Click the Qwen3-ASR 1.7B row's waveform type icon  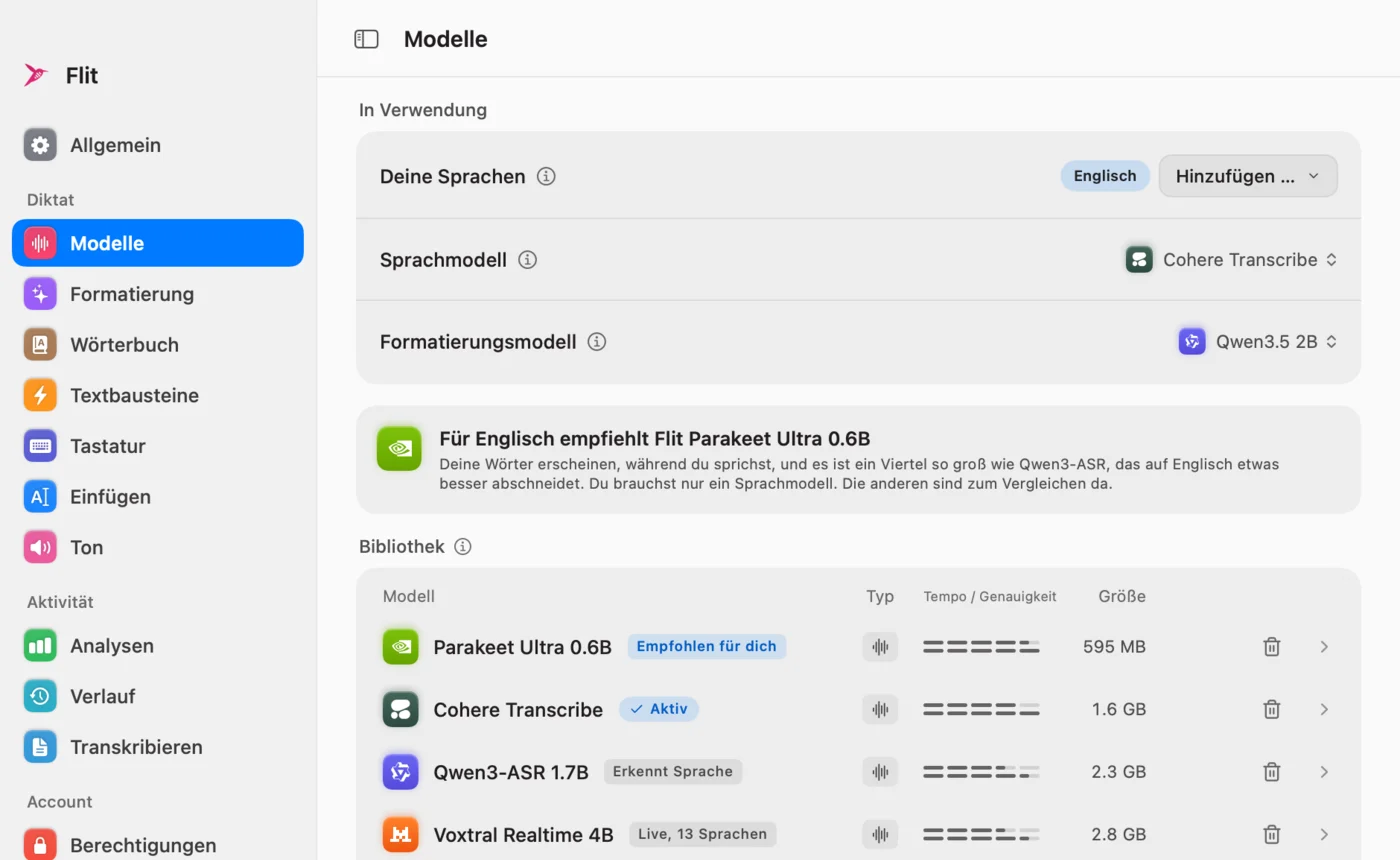coord(880,772)
